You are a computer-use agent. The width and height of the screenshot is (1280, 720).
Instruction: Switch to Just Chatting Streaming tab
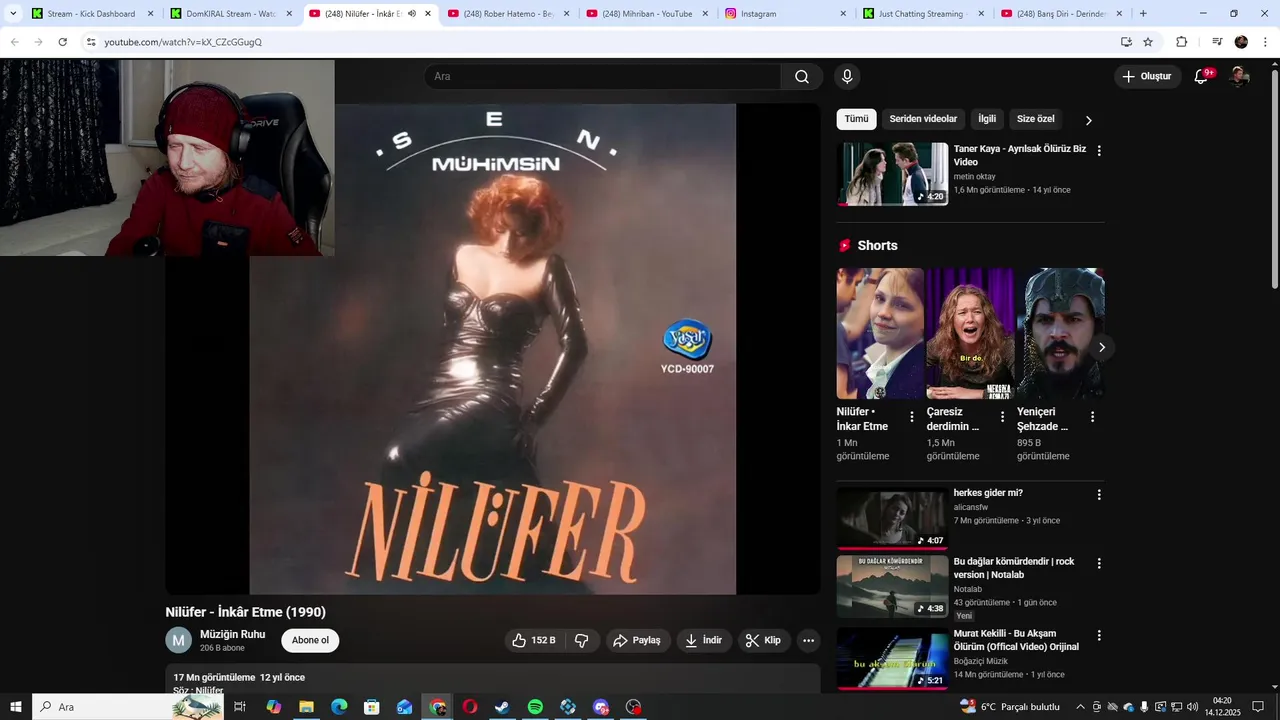click(x=920, y=14)
